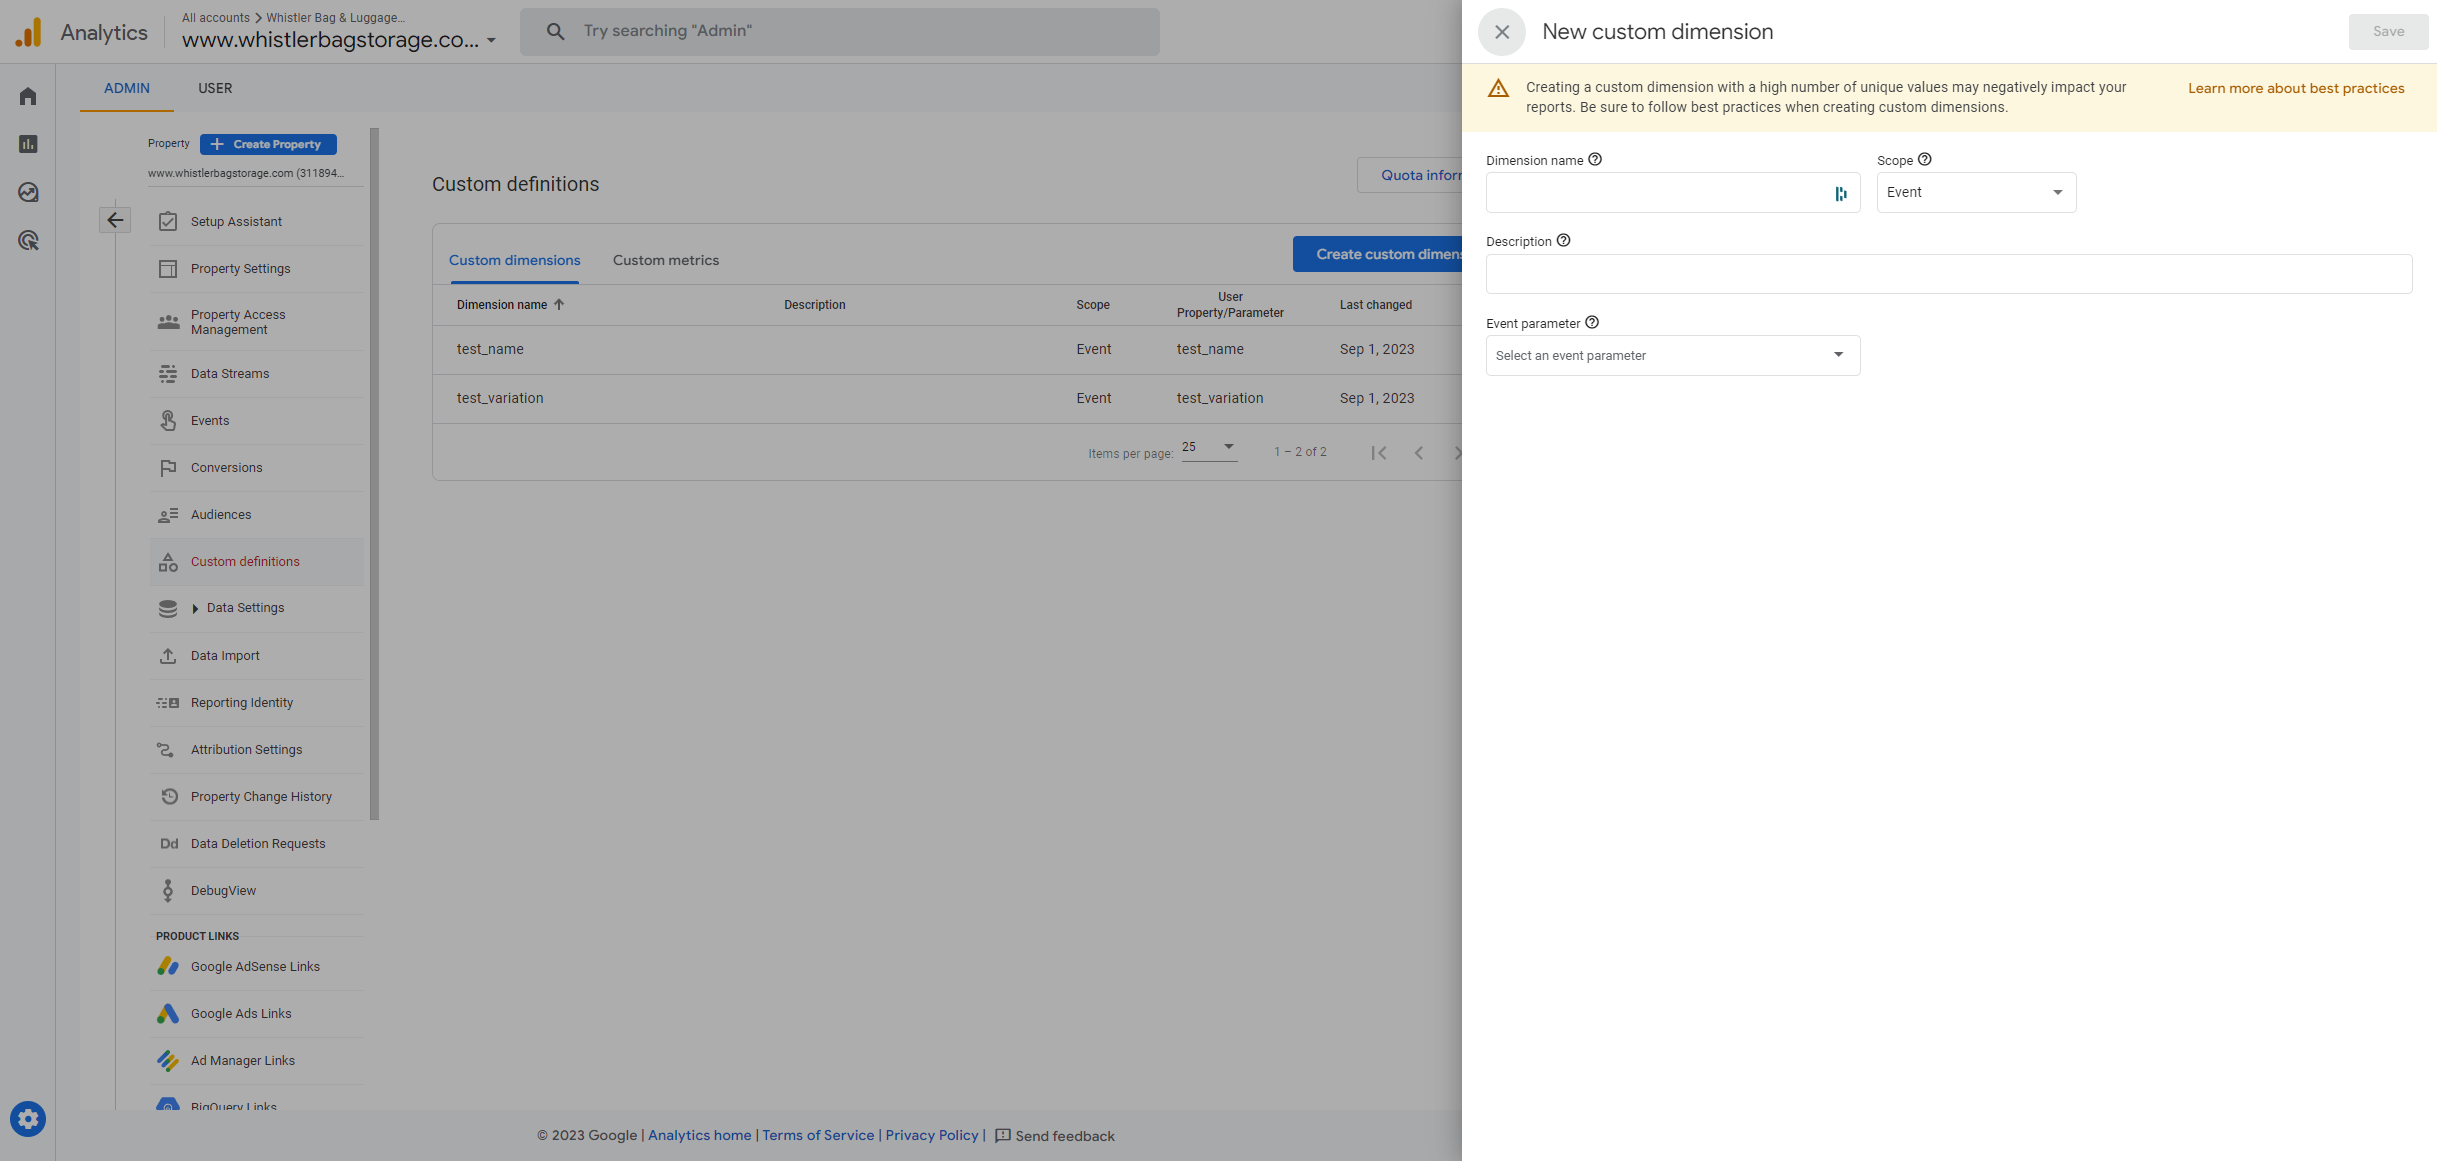Open Google Ads Links
The image size is (2437, 1161).
tap(257, 1014)
